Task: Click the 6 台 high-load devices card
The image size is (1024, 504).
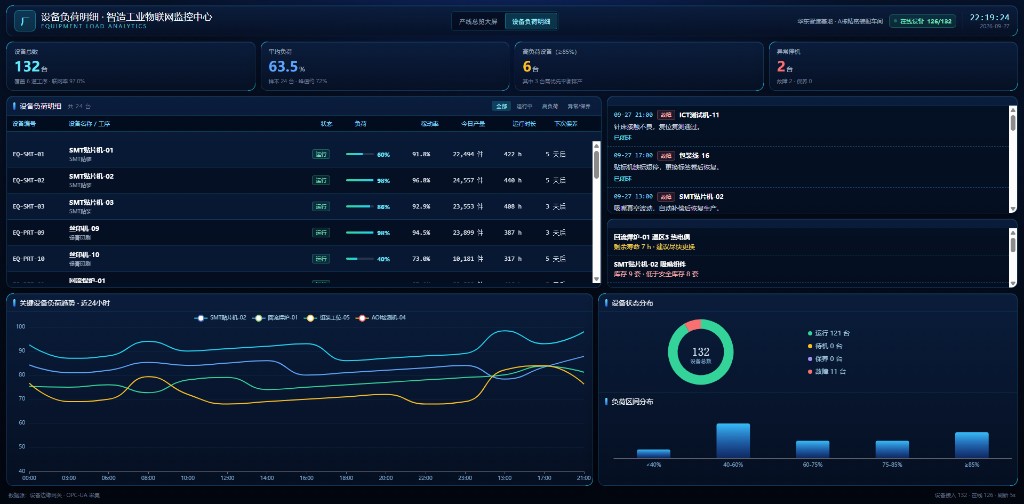Action: (639, 66)
